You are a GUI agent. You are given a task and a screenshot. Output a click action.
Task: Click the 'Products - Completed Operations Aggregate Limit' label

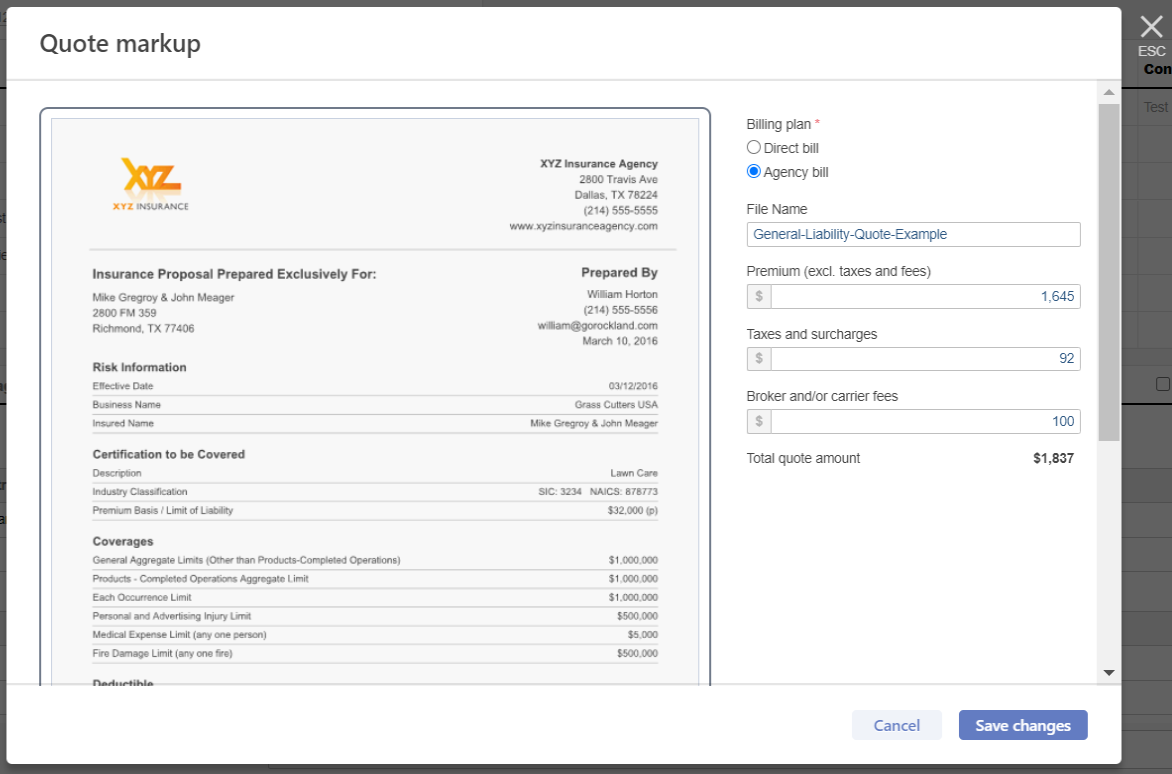200,579
